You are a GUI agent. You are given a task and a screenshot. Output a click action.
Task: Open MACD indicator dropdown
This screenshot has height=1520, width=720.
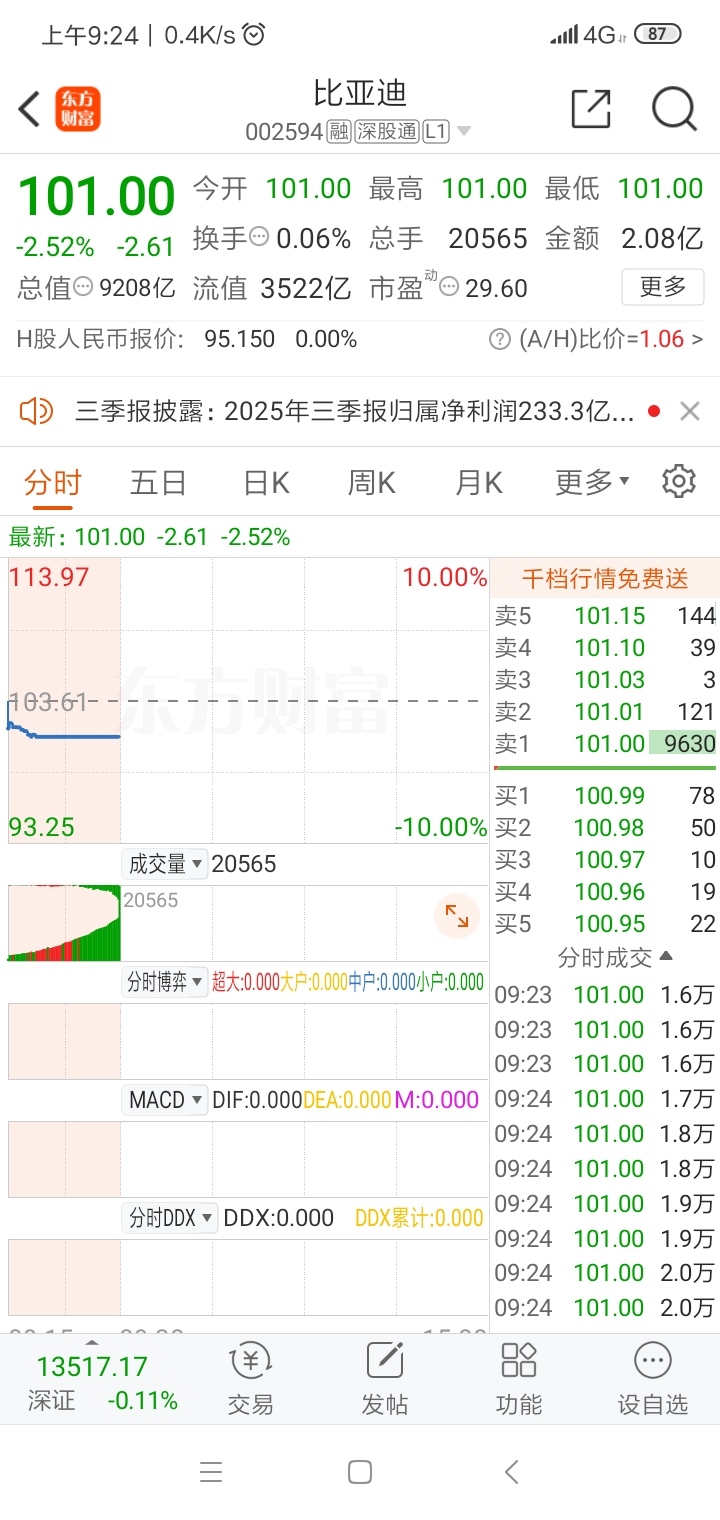(165, 1100)
